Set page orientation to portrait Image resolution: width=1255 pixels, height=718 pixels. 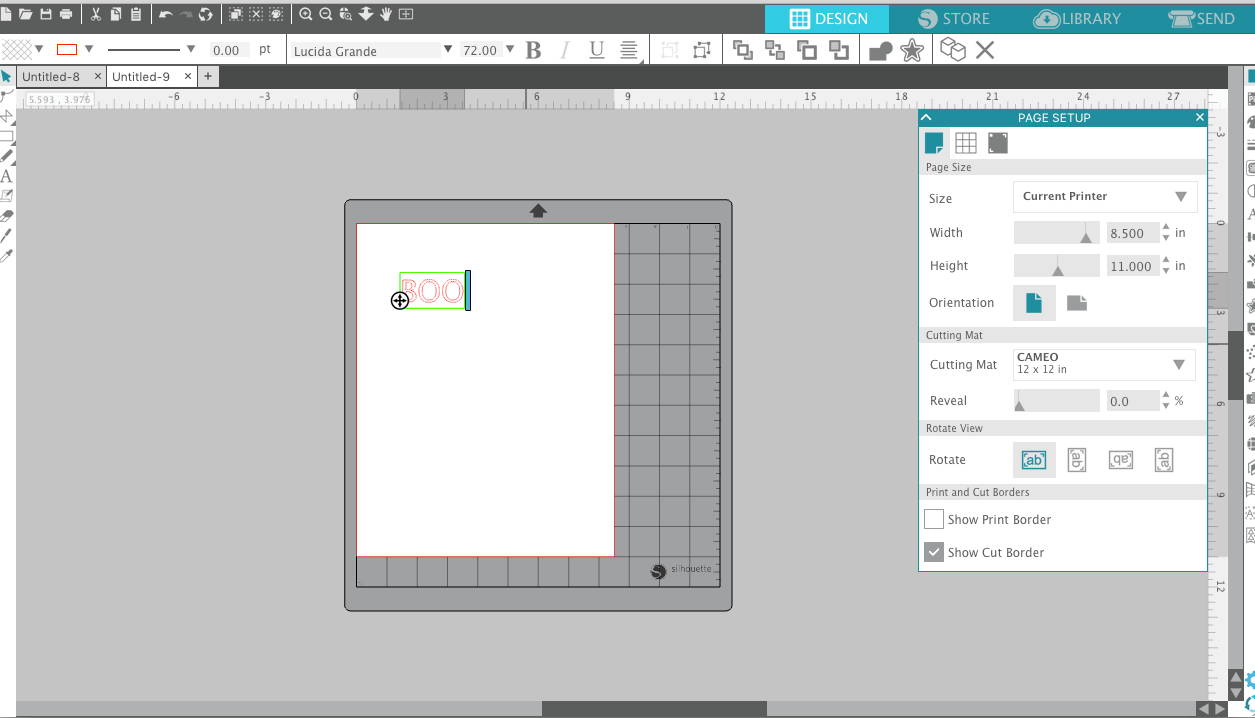(1034, 302)
